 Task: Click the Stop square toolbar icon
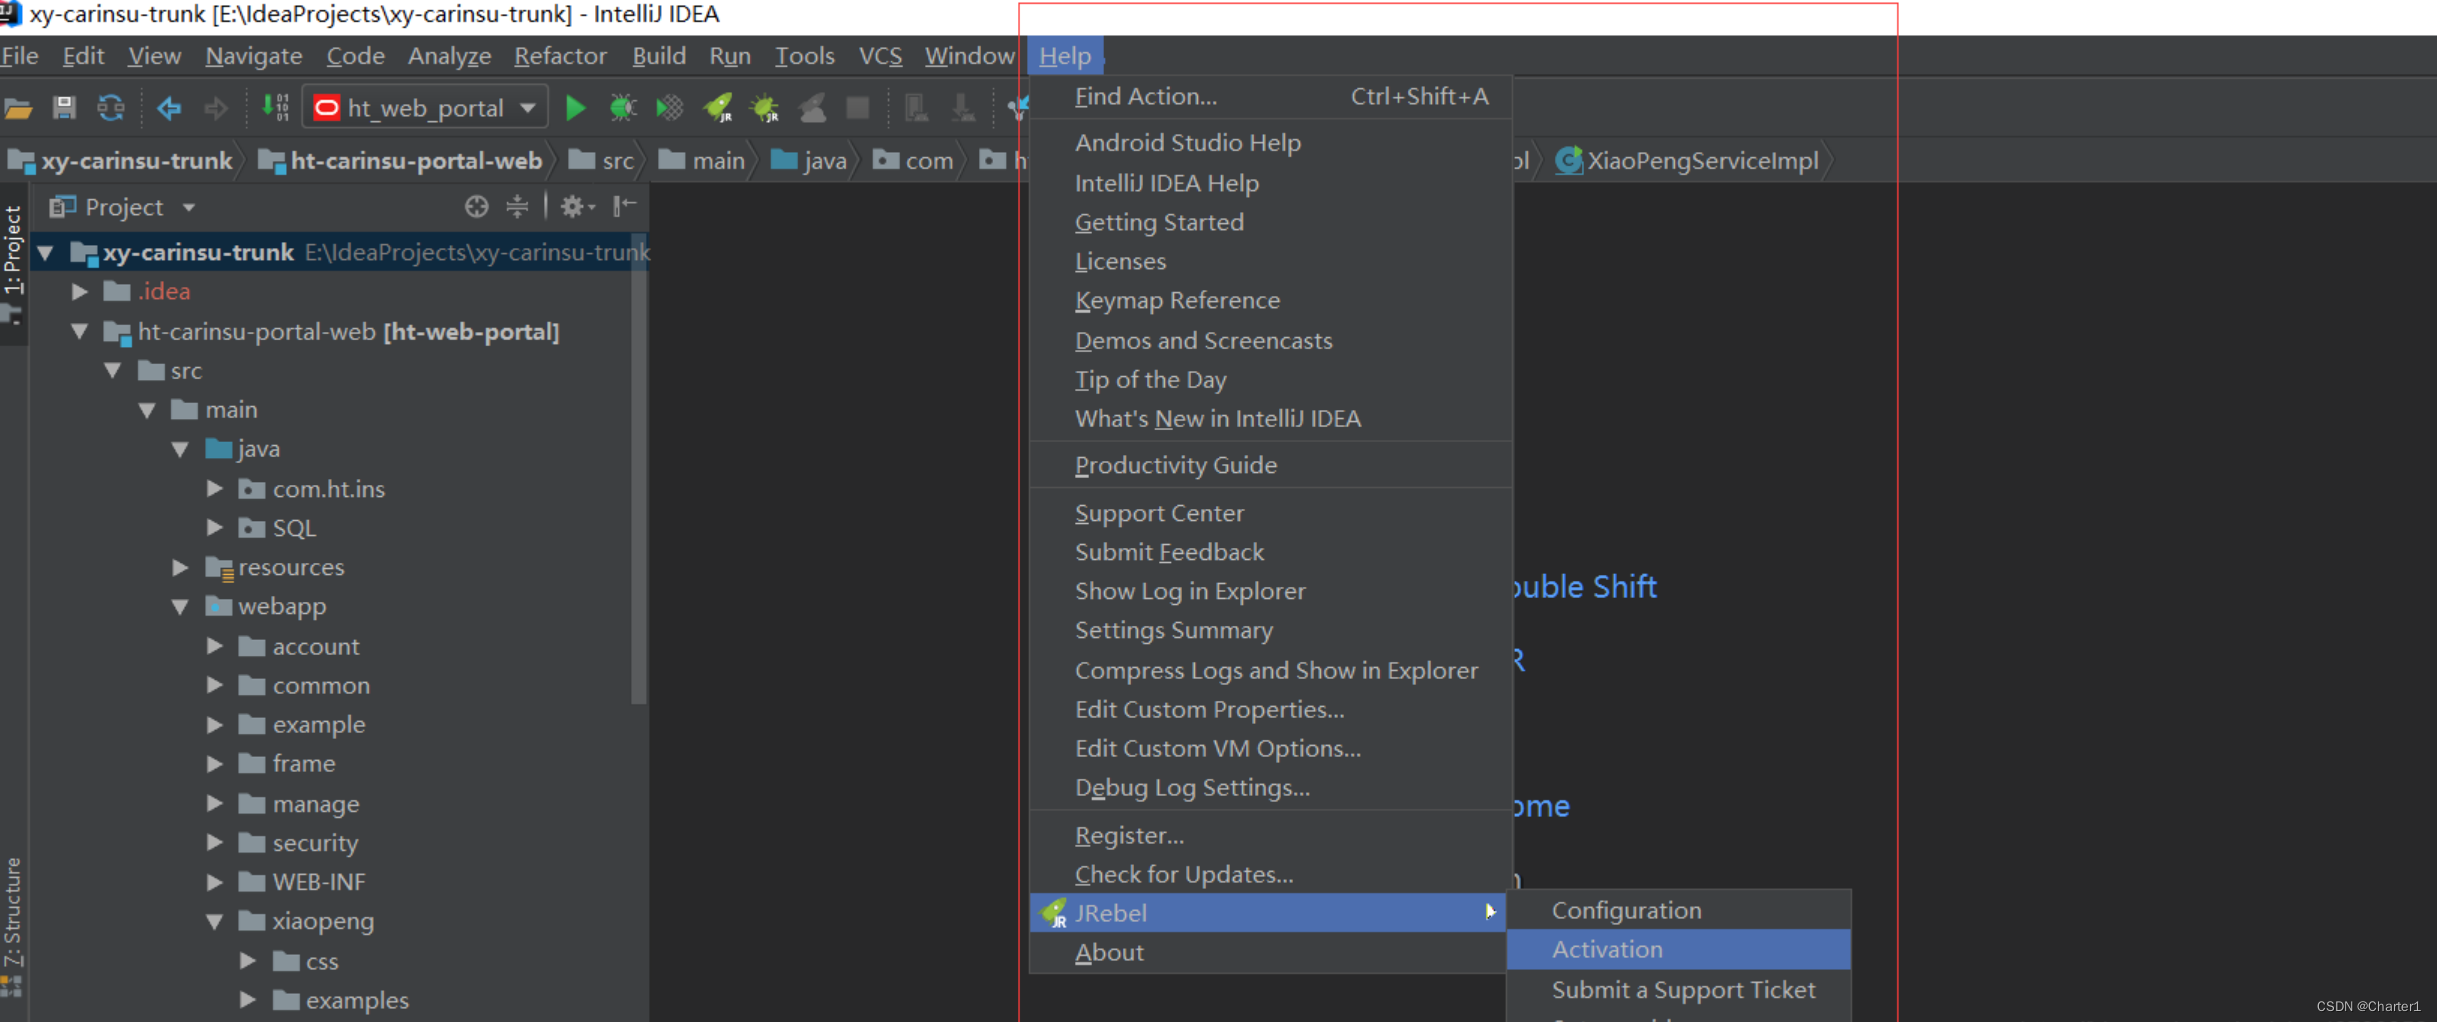click(x=858, y=108)
